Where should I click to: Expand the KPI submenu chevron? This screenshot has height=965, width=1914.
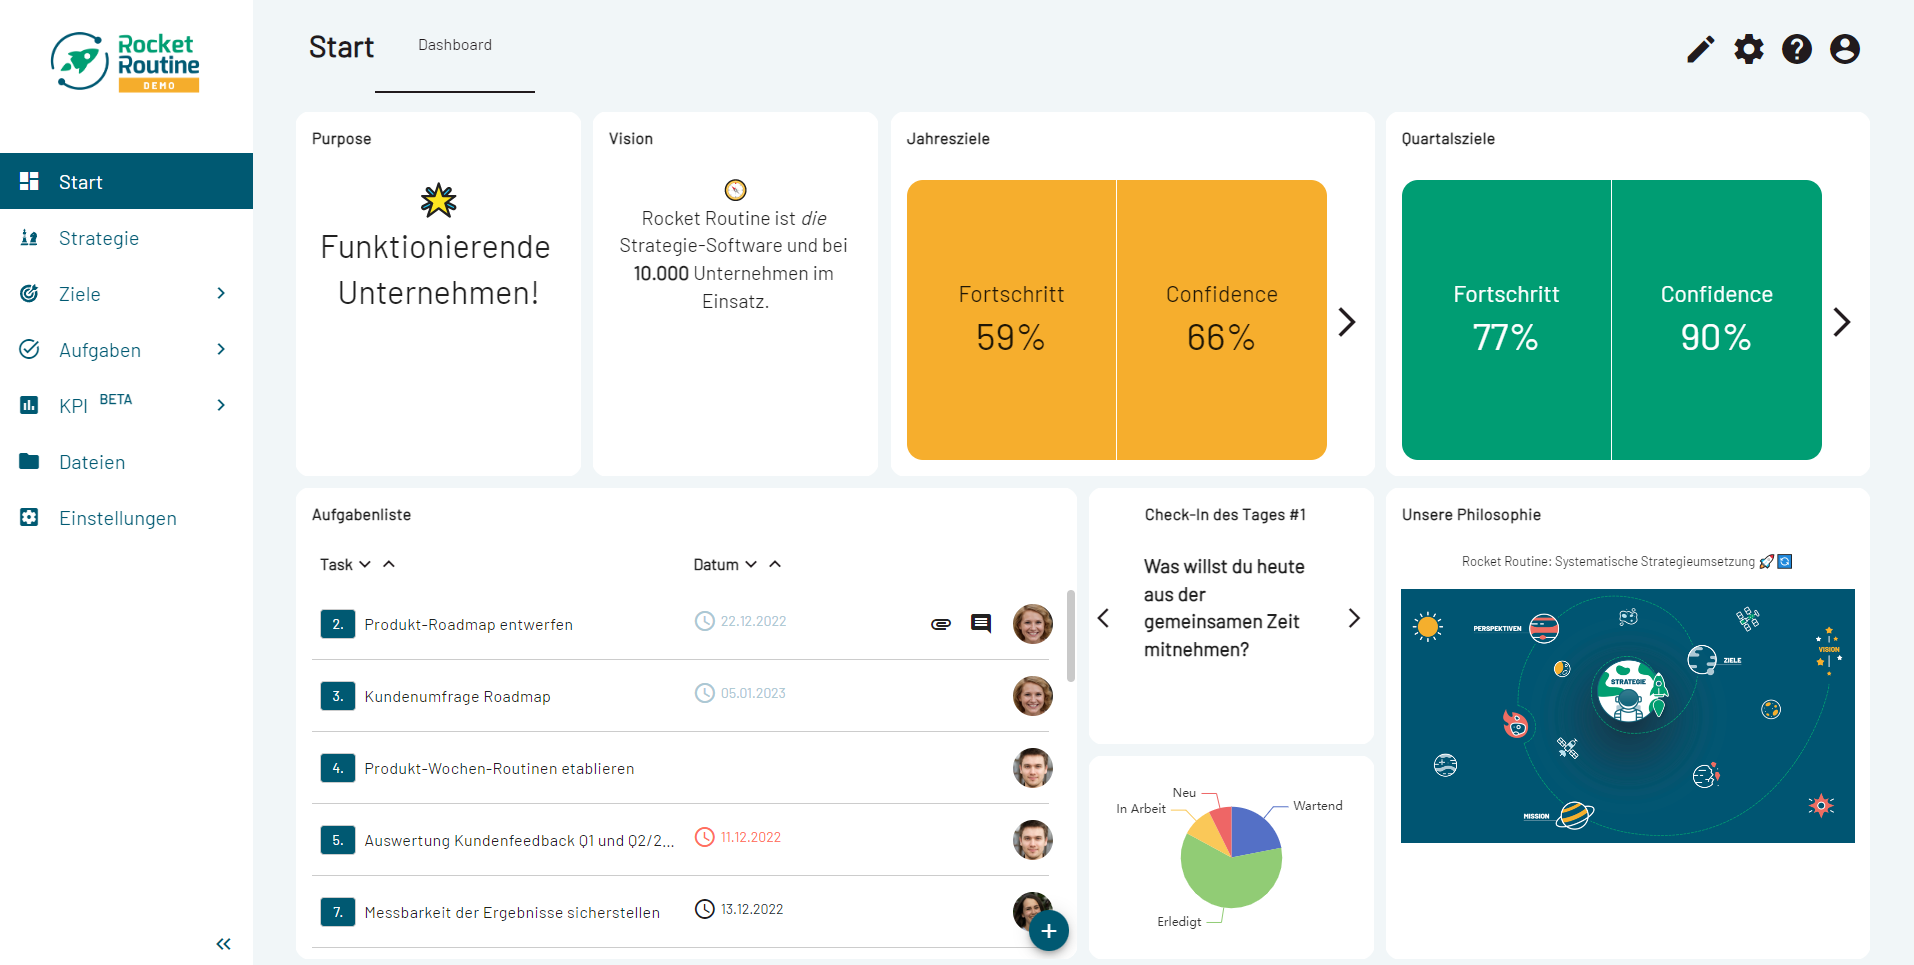221,405
